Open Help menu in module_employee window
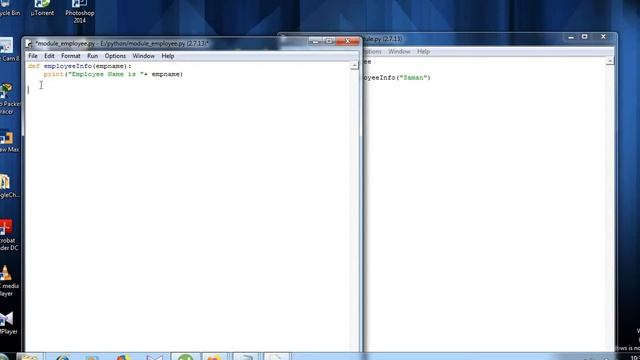 pos(168,56)
